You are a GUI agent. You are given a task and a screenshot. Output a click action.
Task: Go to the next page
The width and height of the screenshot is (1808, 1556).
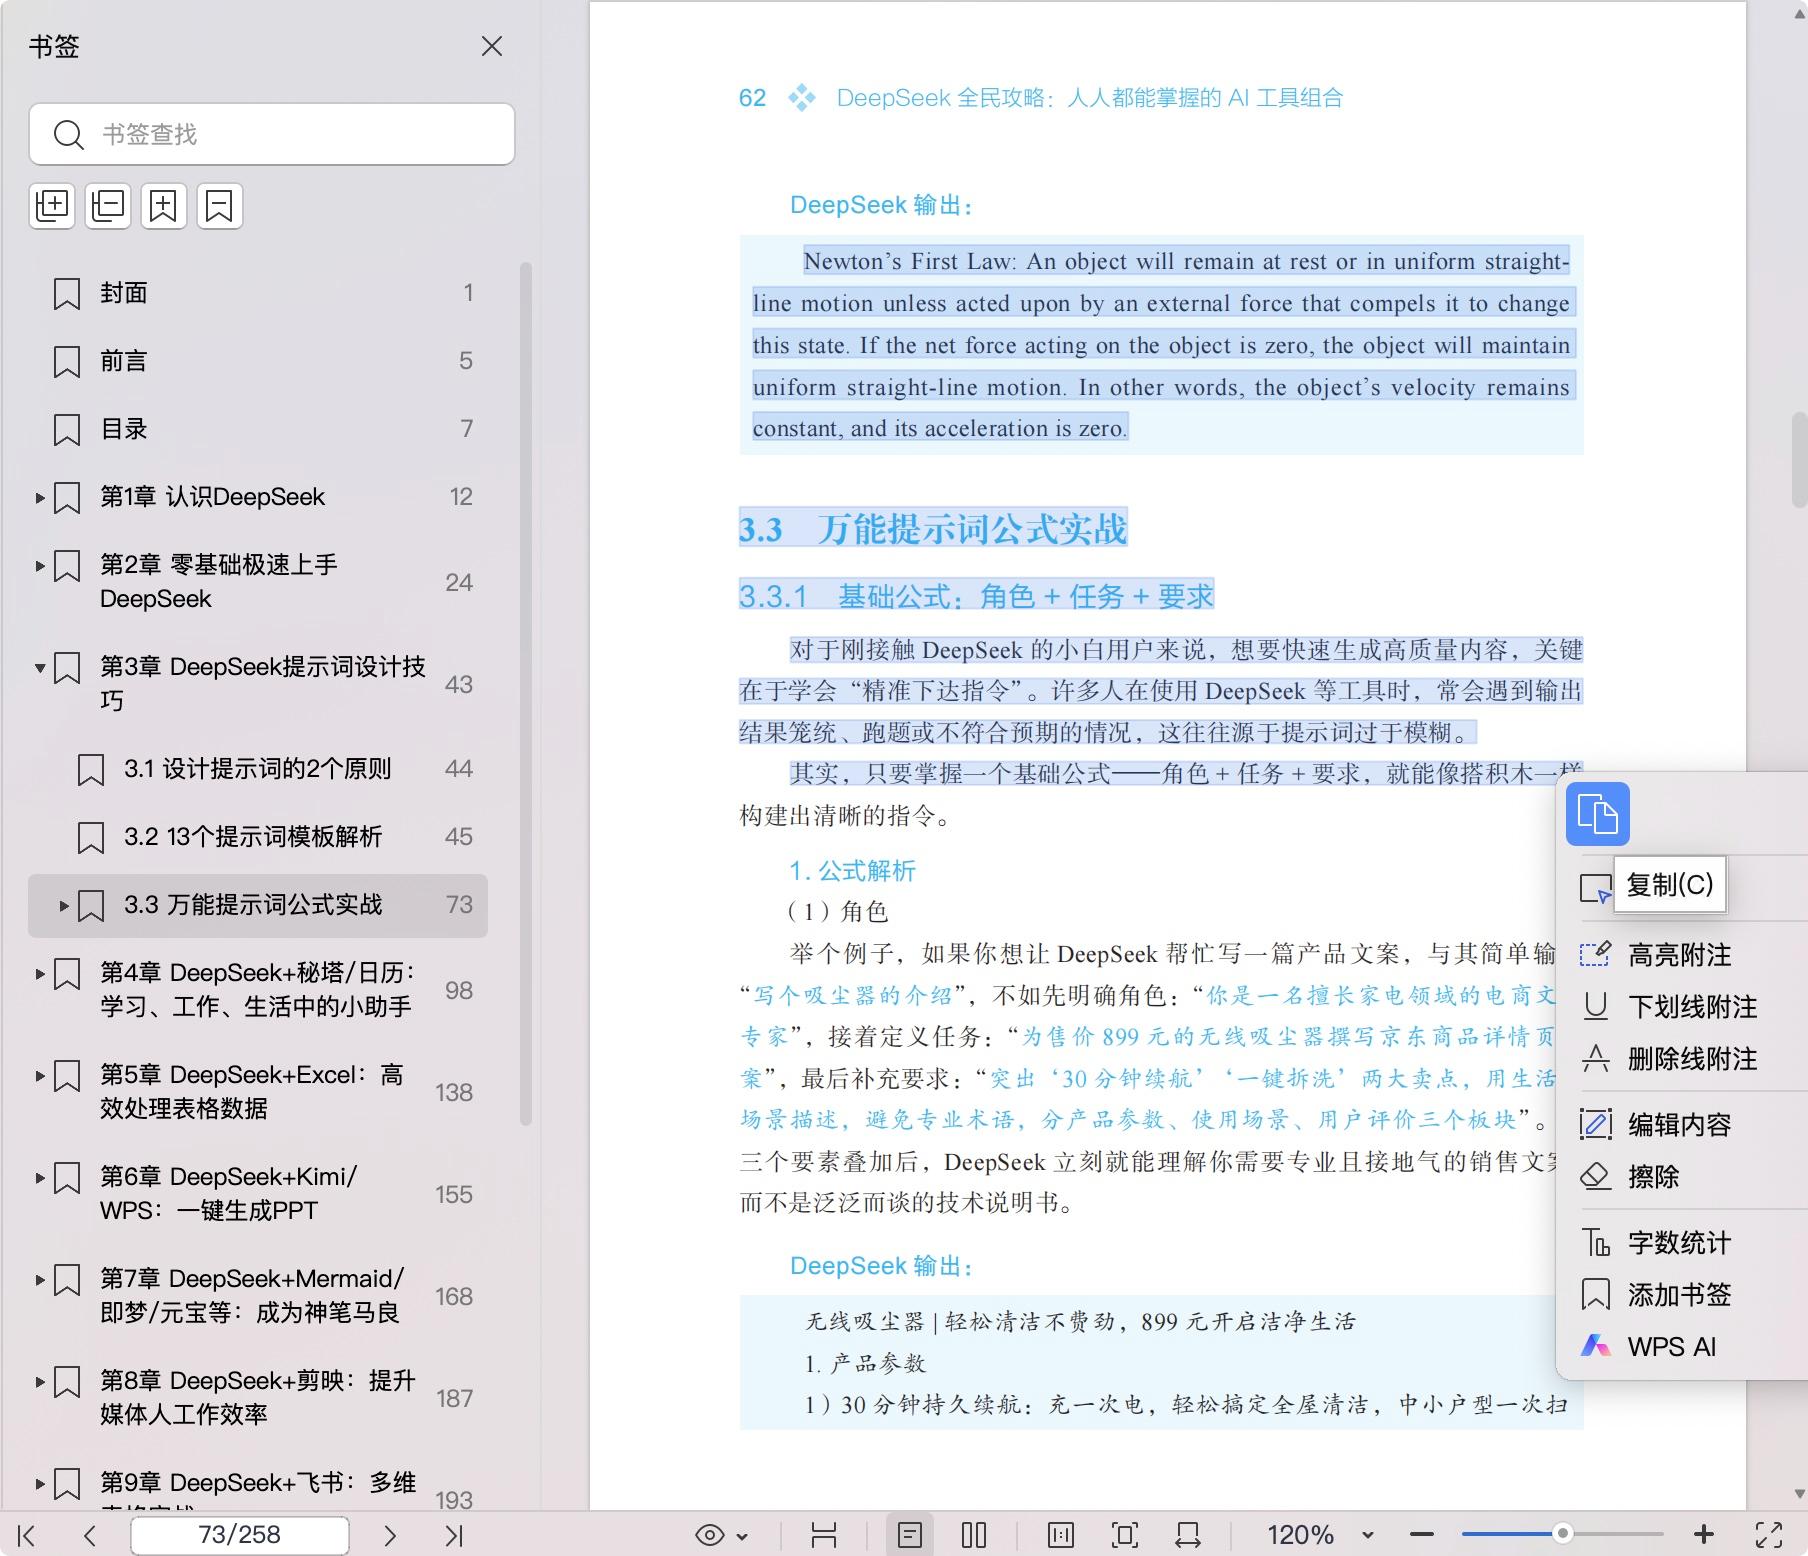(390, 1535)
